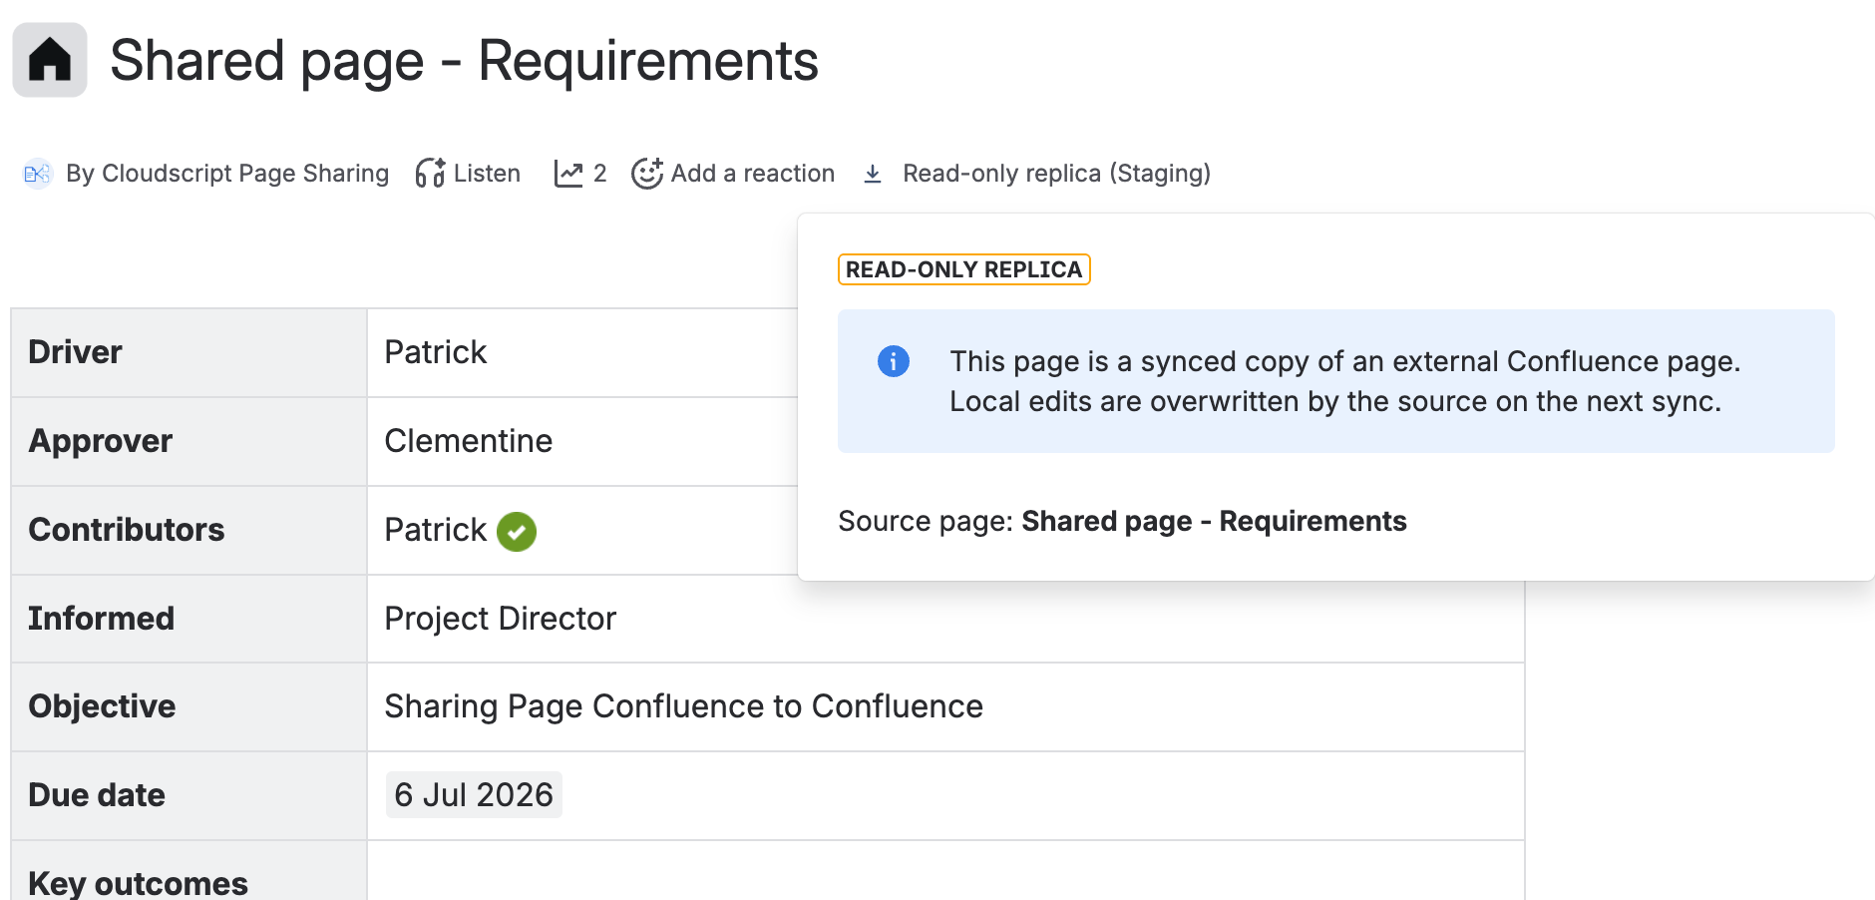
Task: Select the Contributors header cell
Action: tap(189, 531)
